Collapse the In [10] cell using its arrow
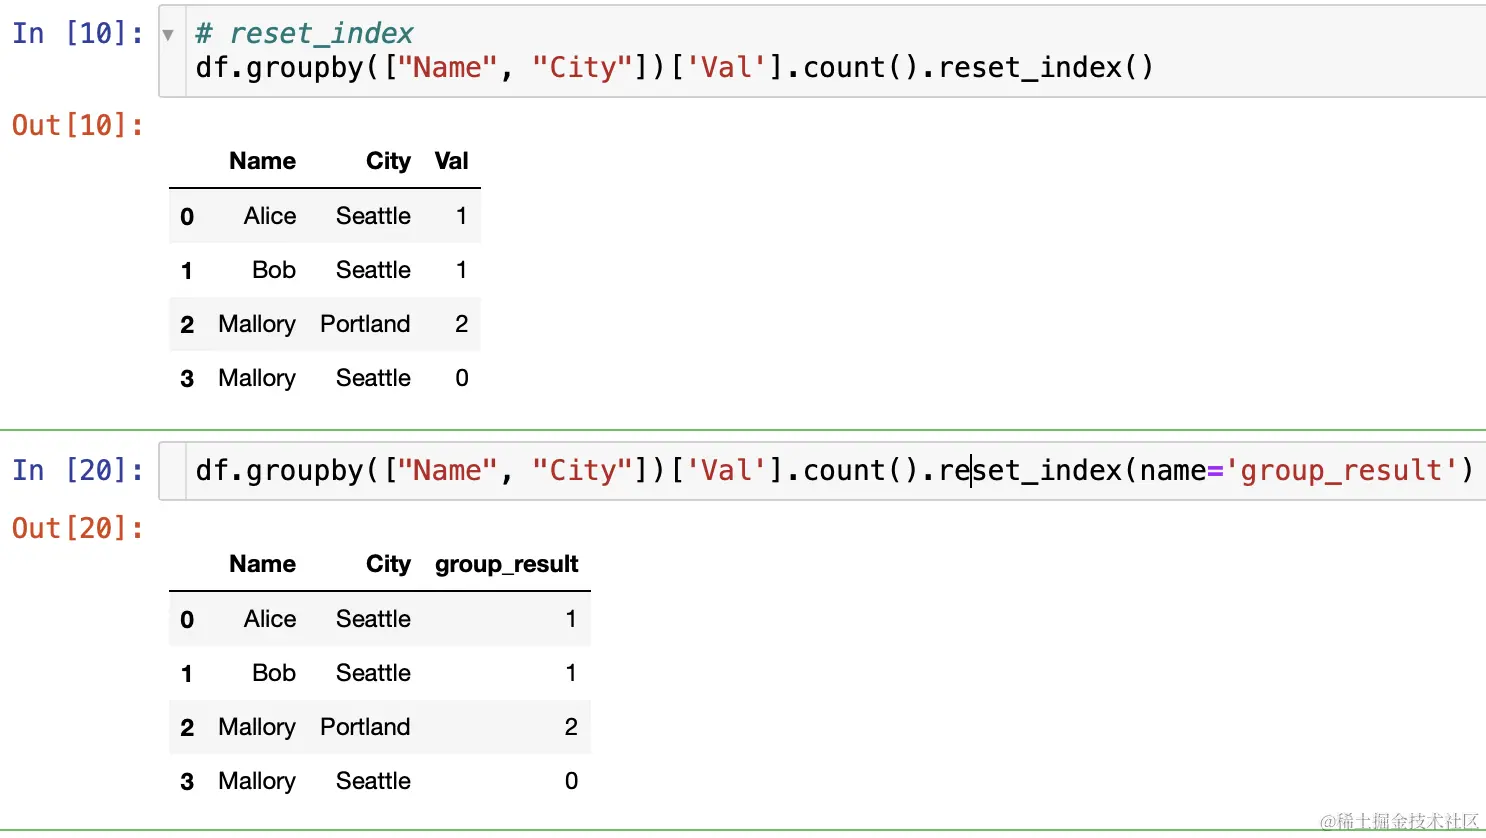Screen dimensions: 1486x838 coord(168,35)
